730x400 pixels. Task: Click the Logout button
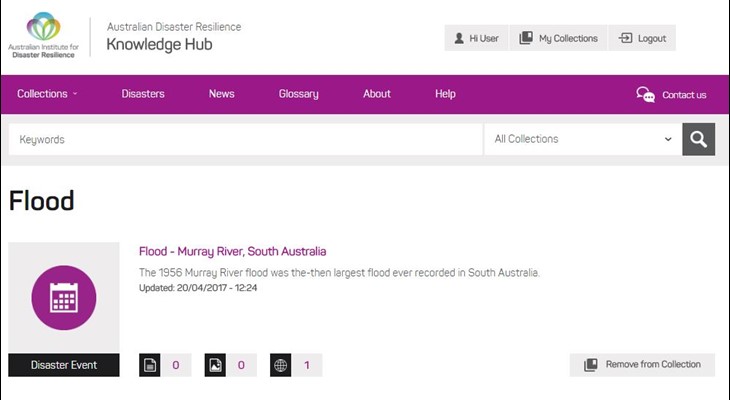click(641, 38)
